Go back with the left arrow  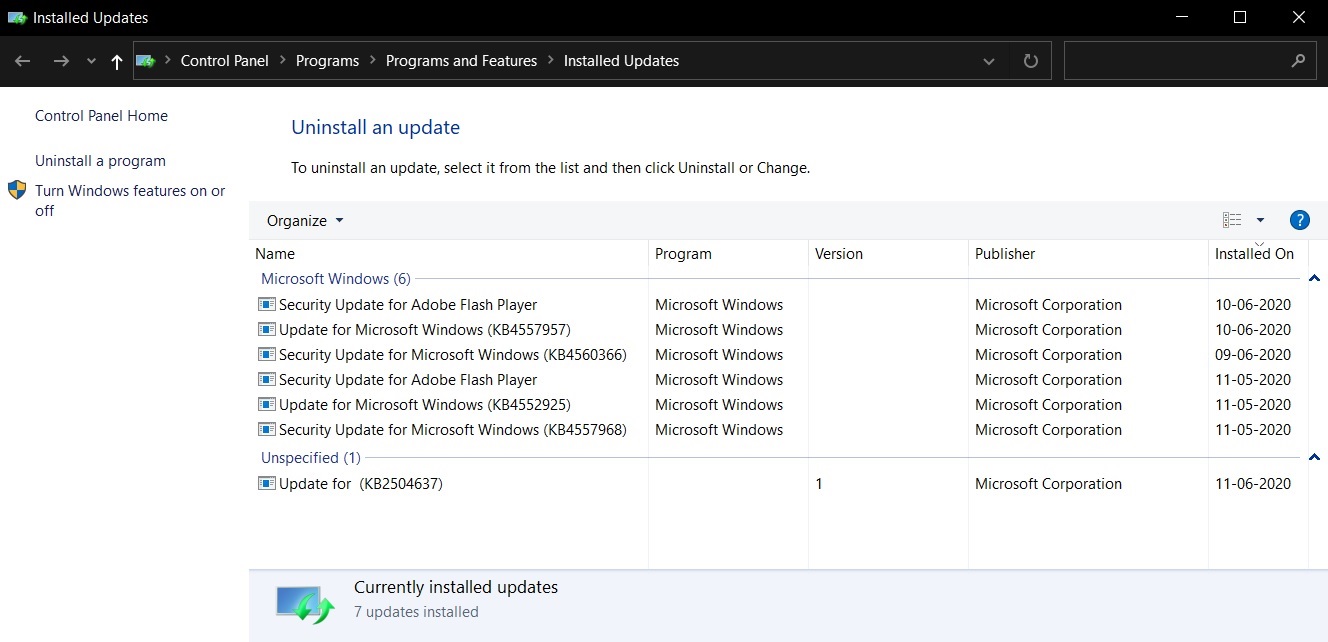[23, 61]
